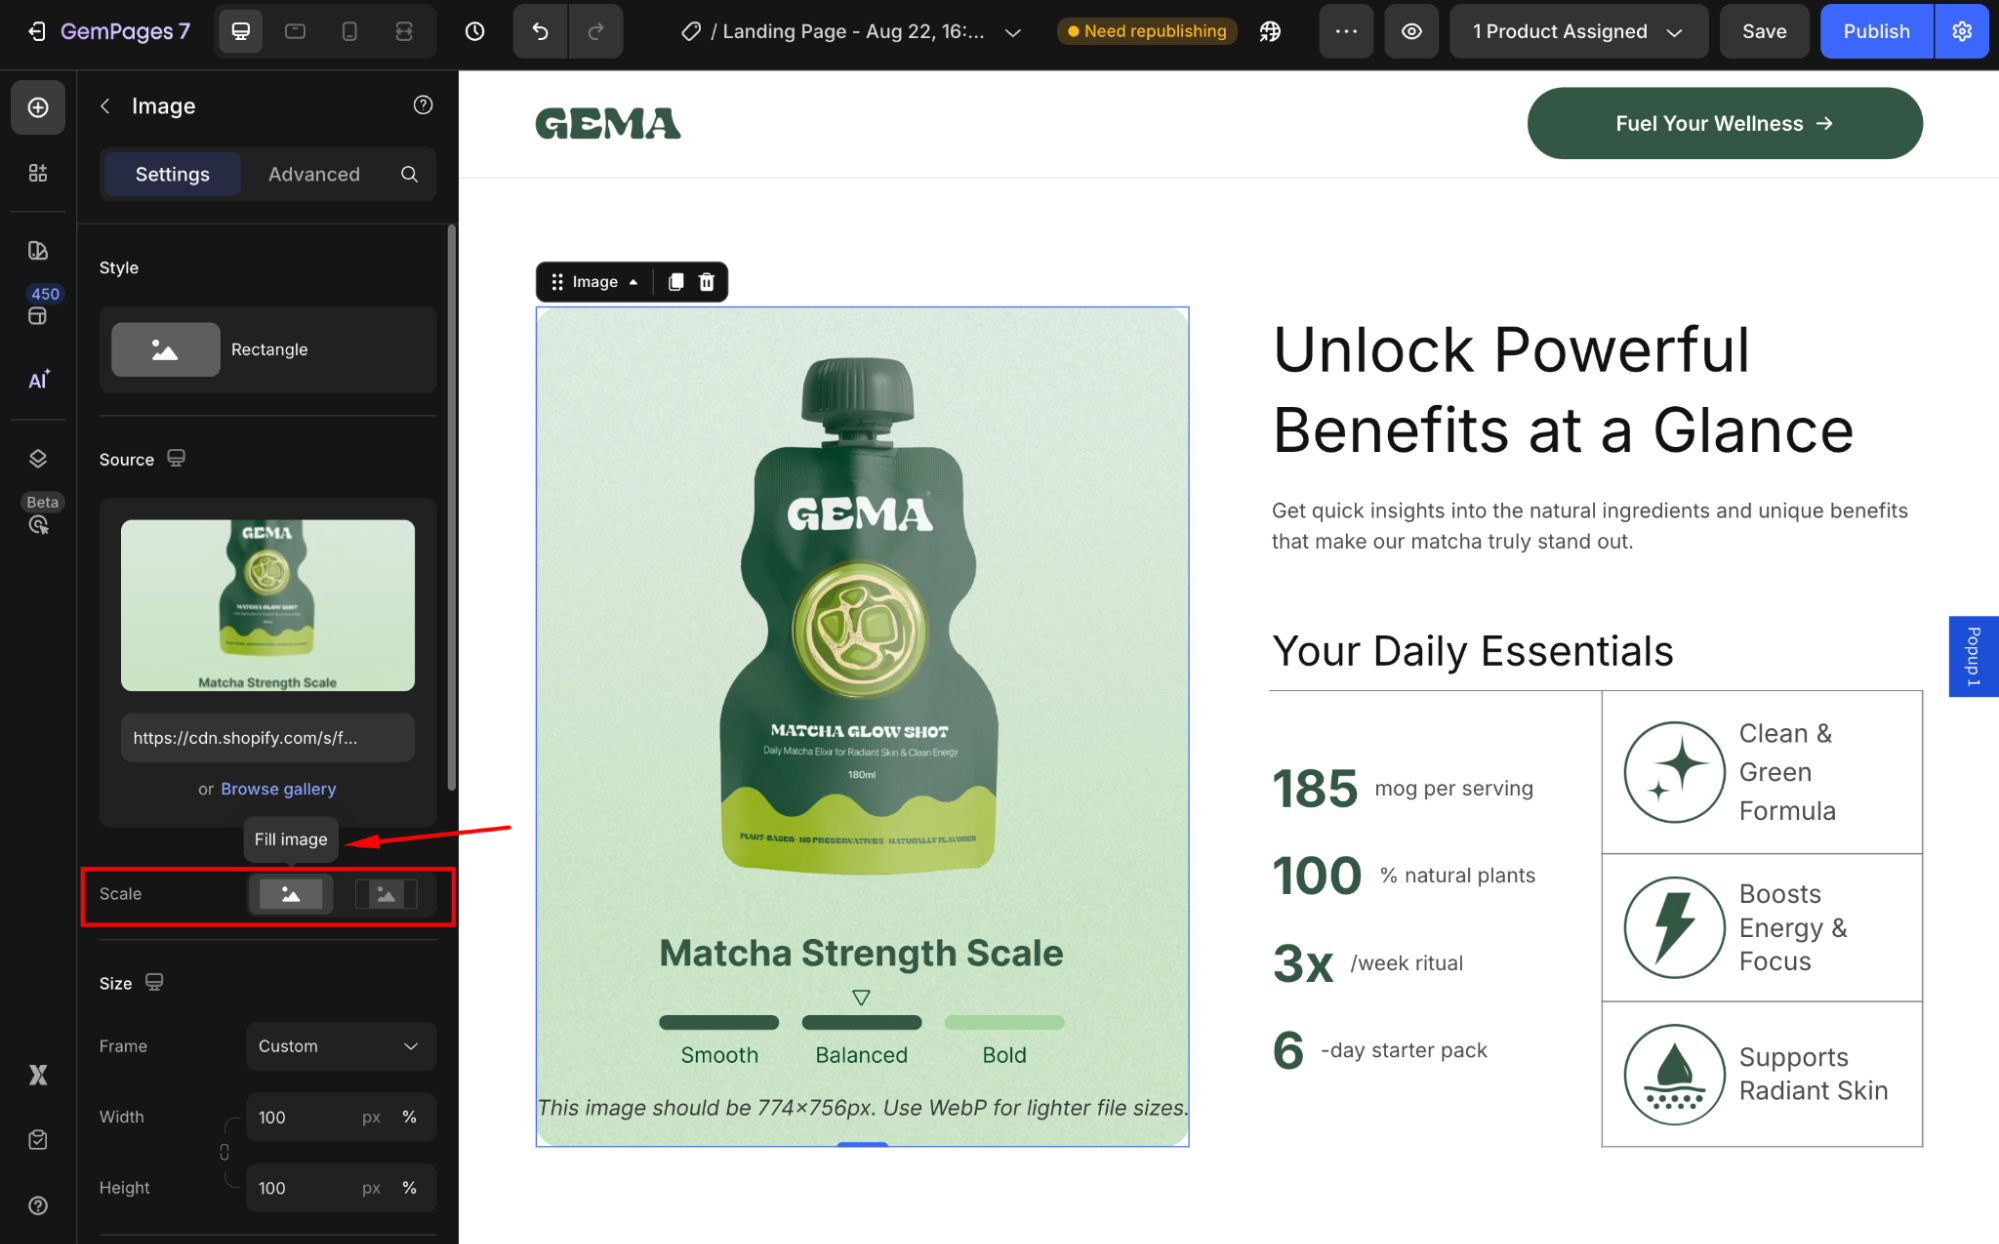Delete the image using trash icon
Image resolution: width=1999 pixels, height=1244 pixels.
[x=707, y=282]
